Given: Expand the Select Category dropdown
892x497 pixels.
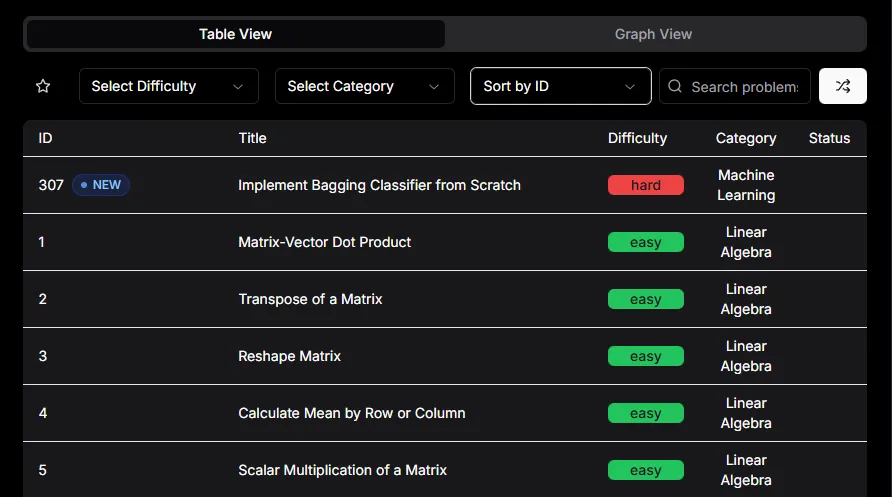Looking at the screenshot, I should point(364,86).
